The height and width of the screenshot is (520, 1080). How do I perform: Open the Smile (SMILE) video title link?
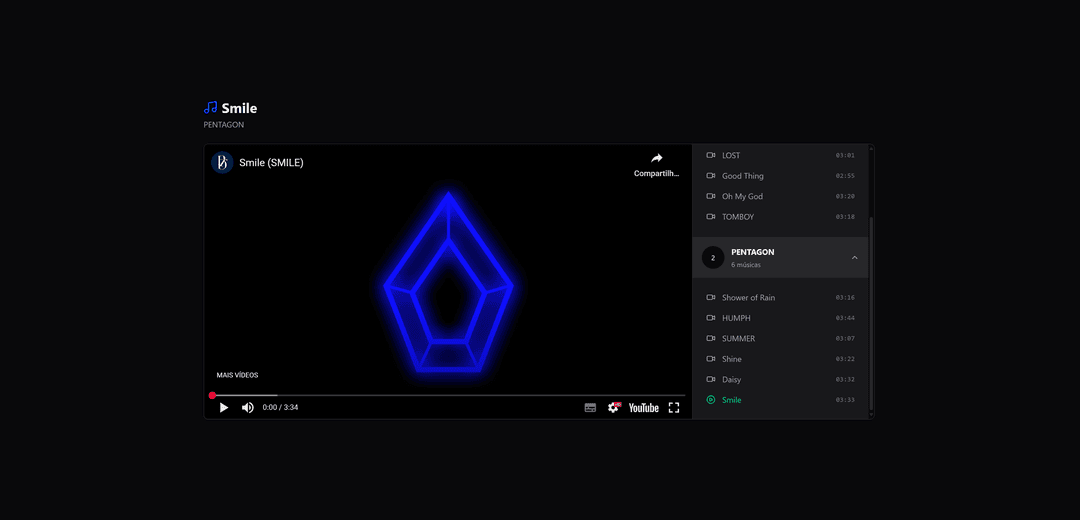click(x=271, y=163)
